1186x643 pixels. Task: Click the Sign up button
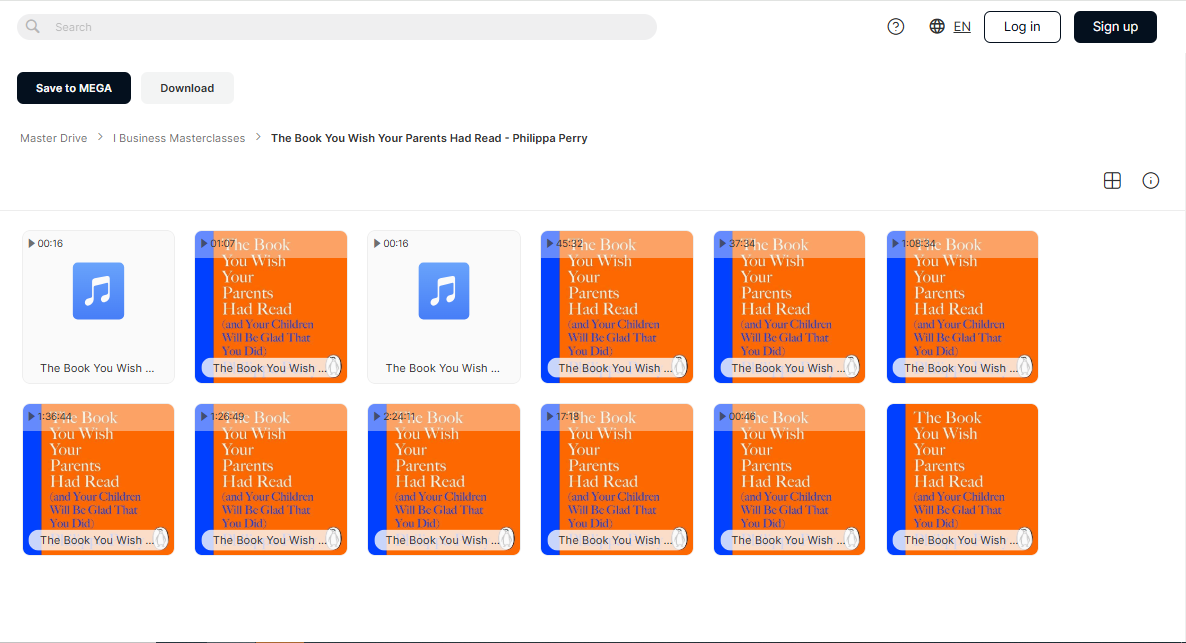pos(1115,26)
